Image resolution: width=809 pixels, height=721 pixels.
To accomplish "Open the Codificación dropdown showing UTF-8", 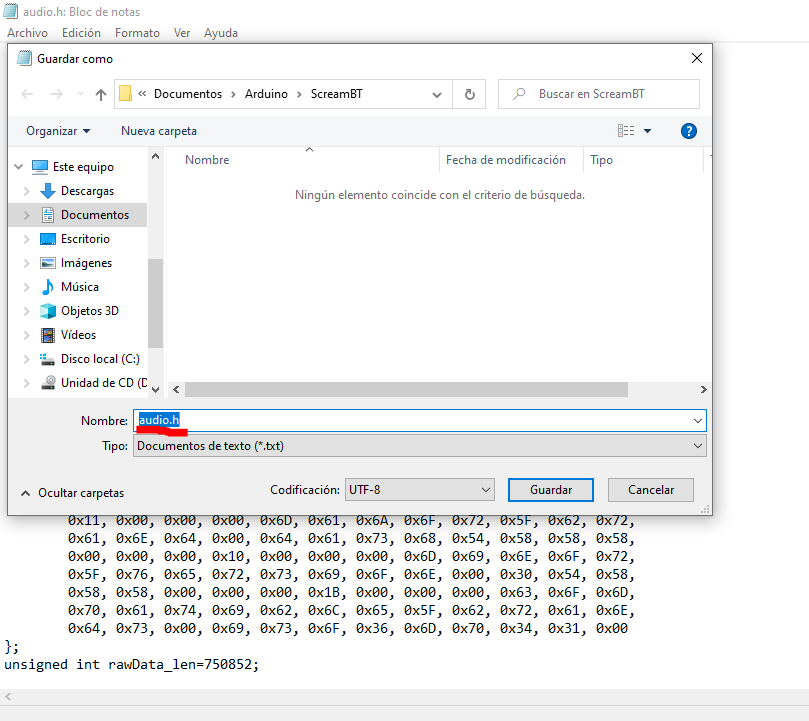I will [x=419, y=489].
